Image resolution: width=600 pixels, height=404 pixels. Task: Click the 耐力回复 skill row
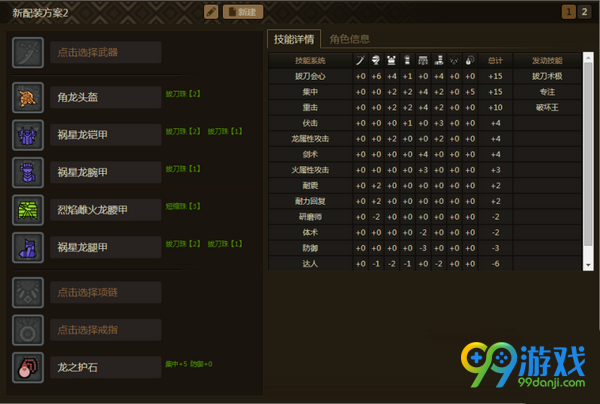[425, 201]
